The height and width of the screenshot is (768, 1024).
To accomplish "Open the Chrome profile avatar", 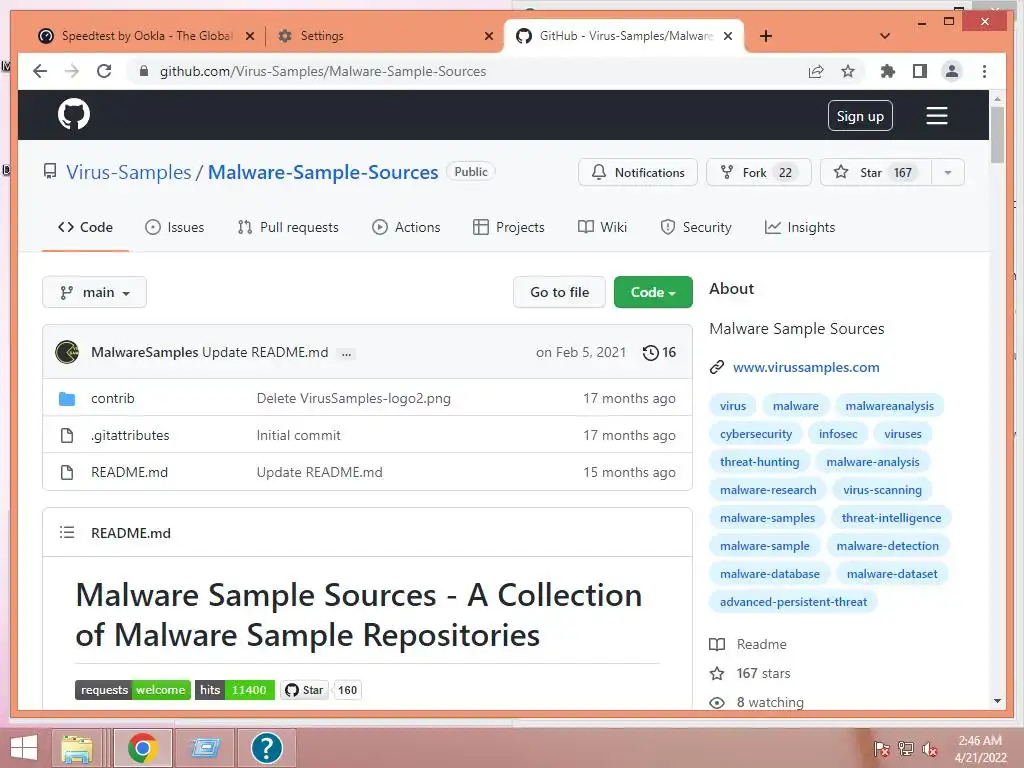I will (952, 71).
